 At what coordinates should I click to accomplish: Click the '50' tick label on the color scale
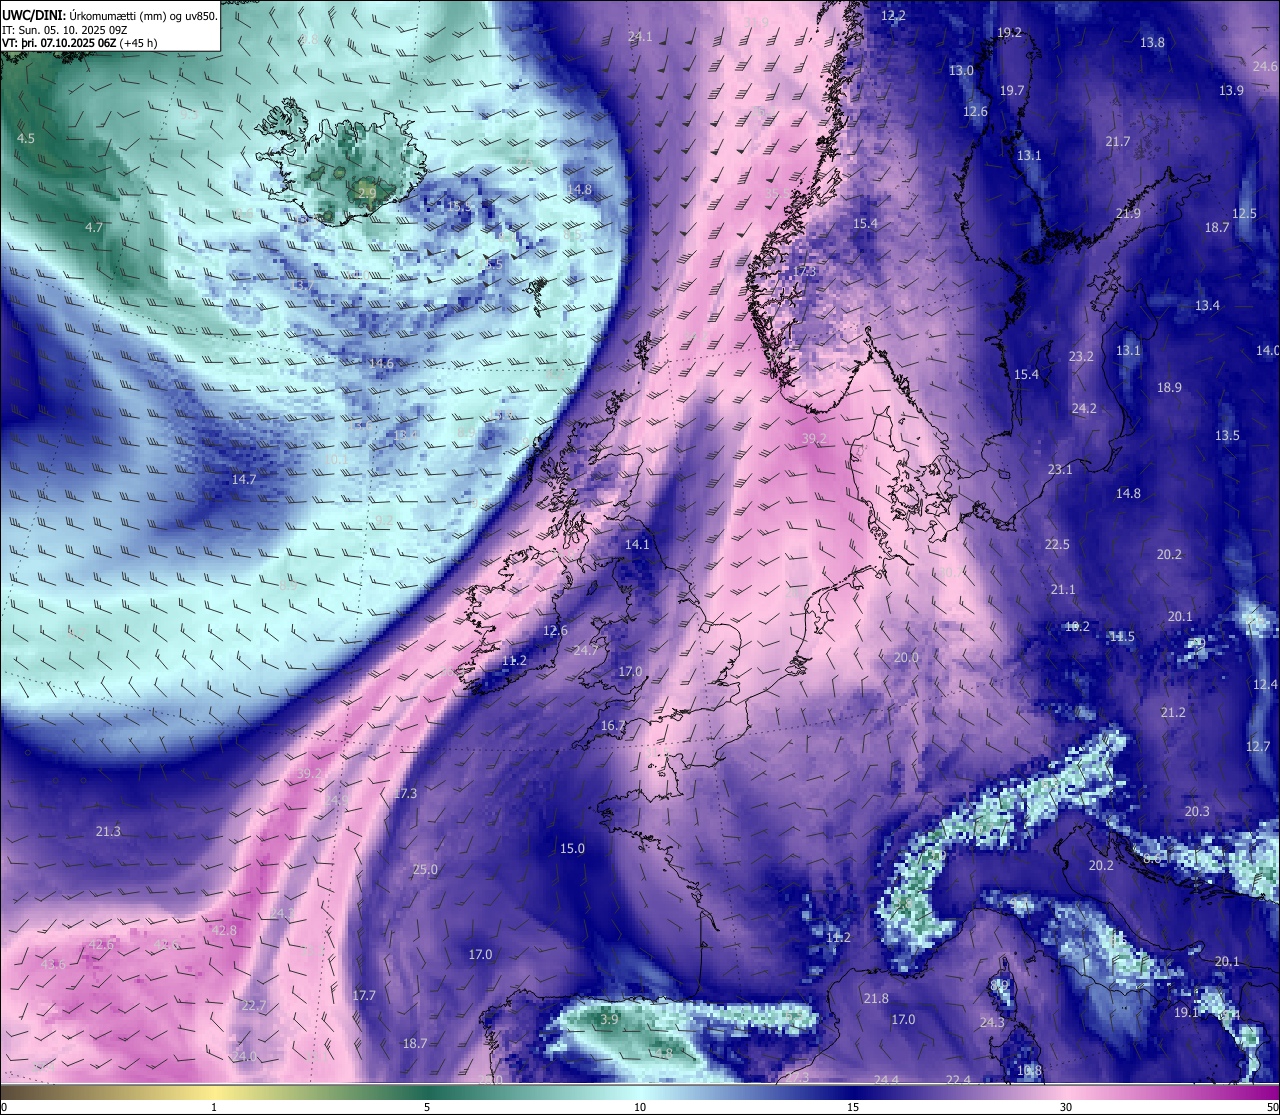(1272, 1107)
